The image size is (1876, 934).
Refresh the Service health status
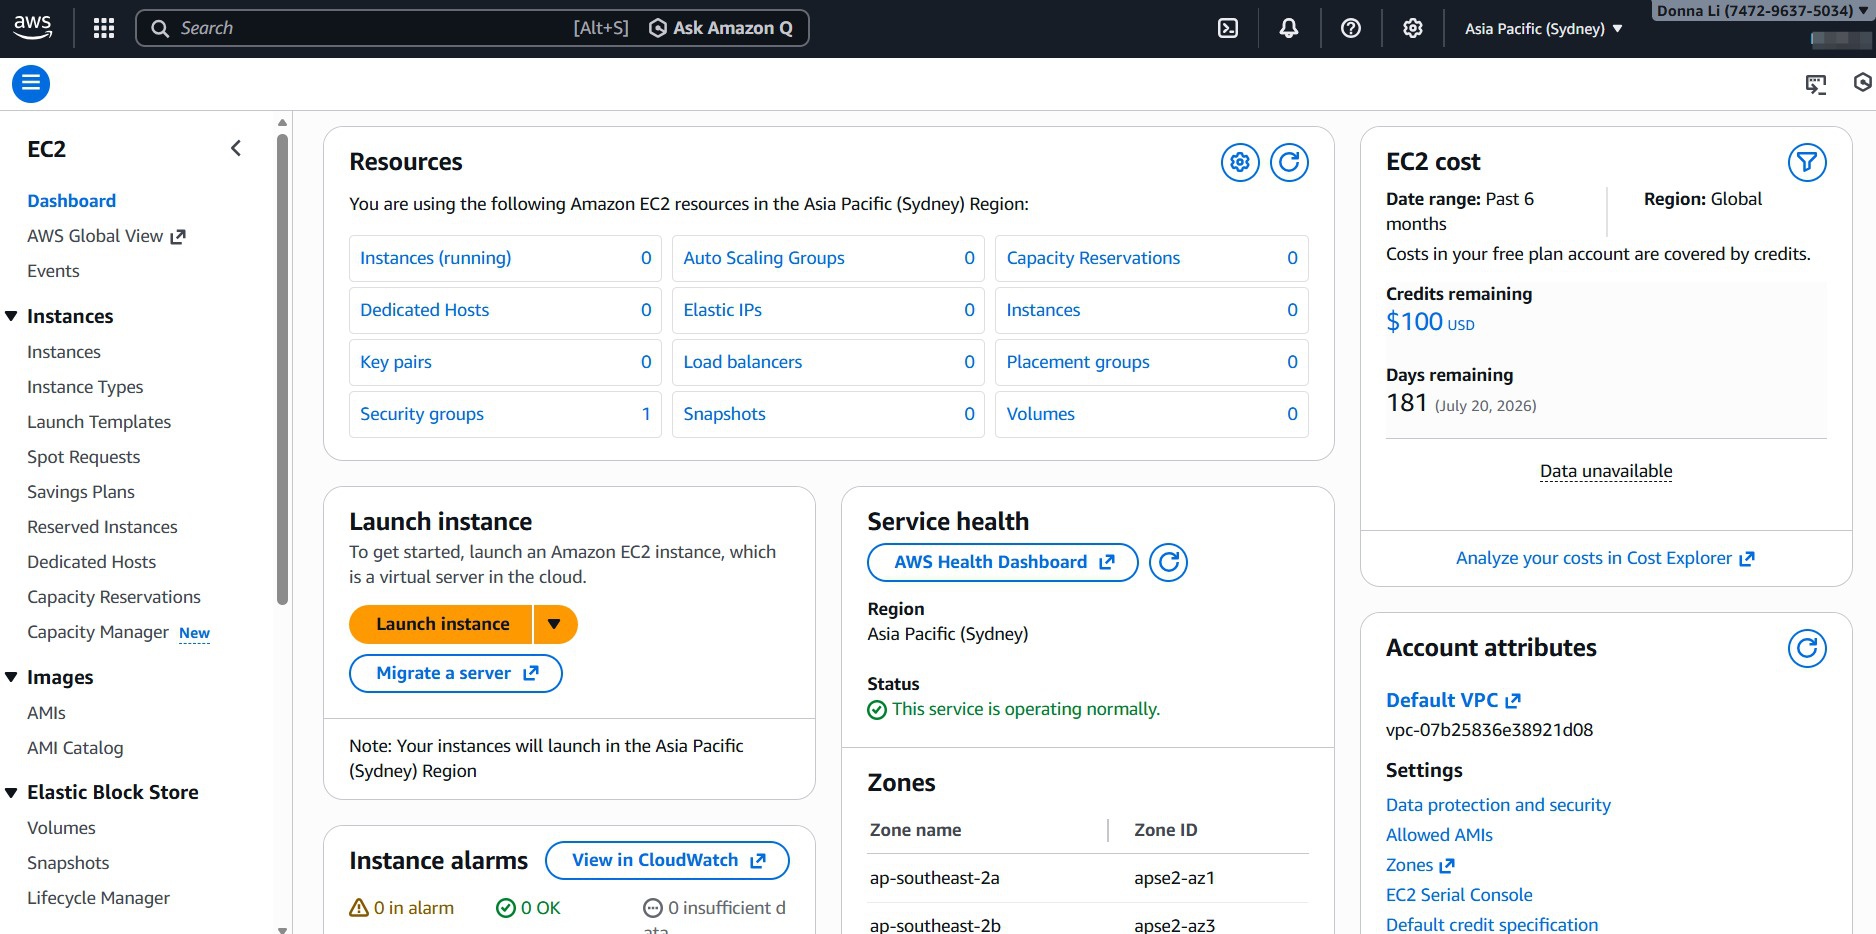(x=1168, y=562)
